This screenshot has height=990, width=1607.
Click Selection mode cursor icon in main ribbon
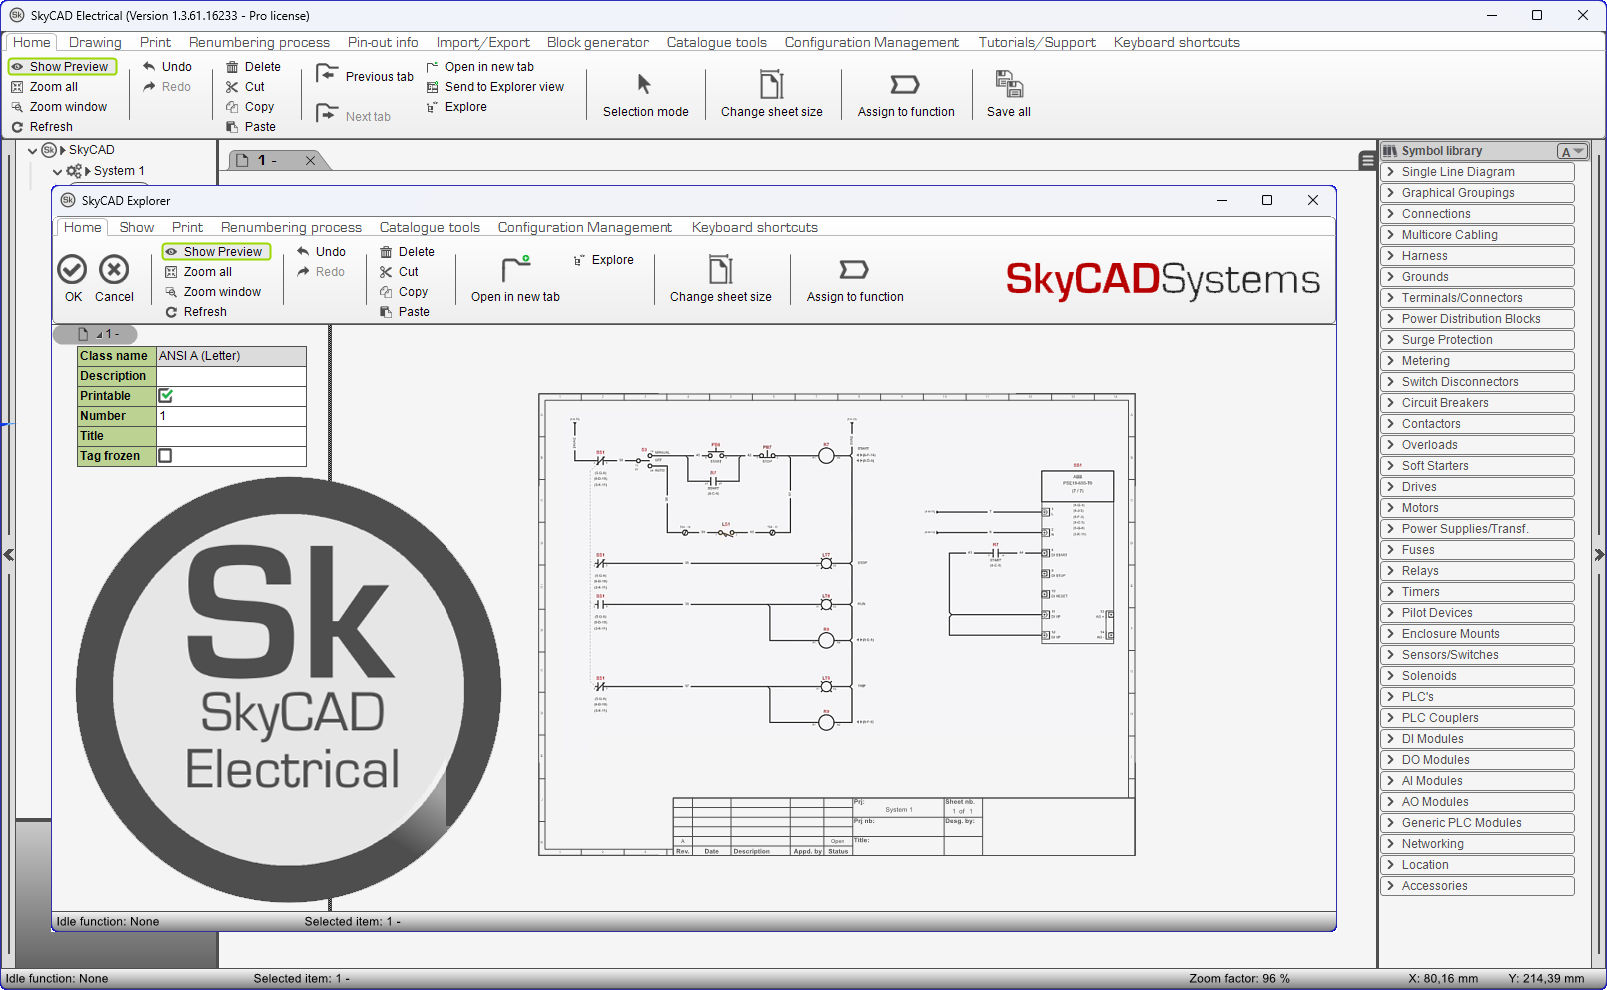point(644,84)
